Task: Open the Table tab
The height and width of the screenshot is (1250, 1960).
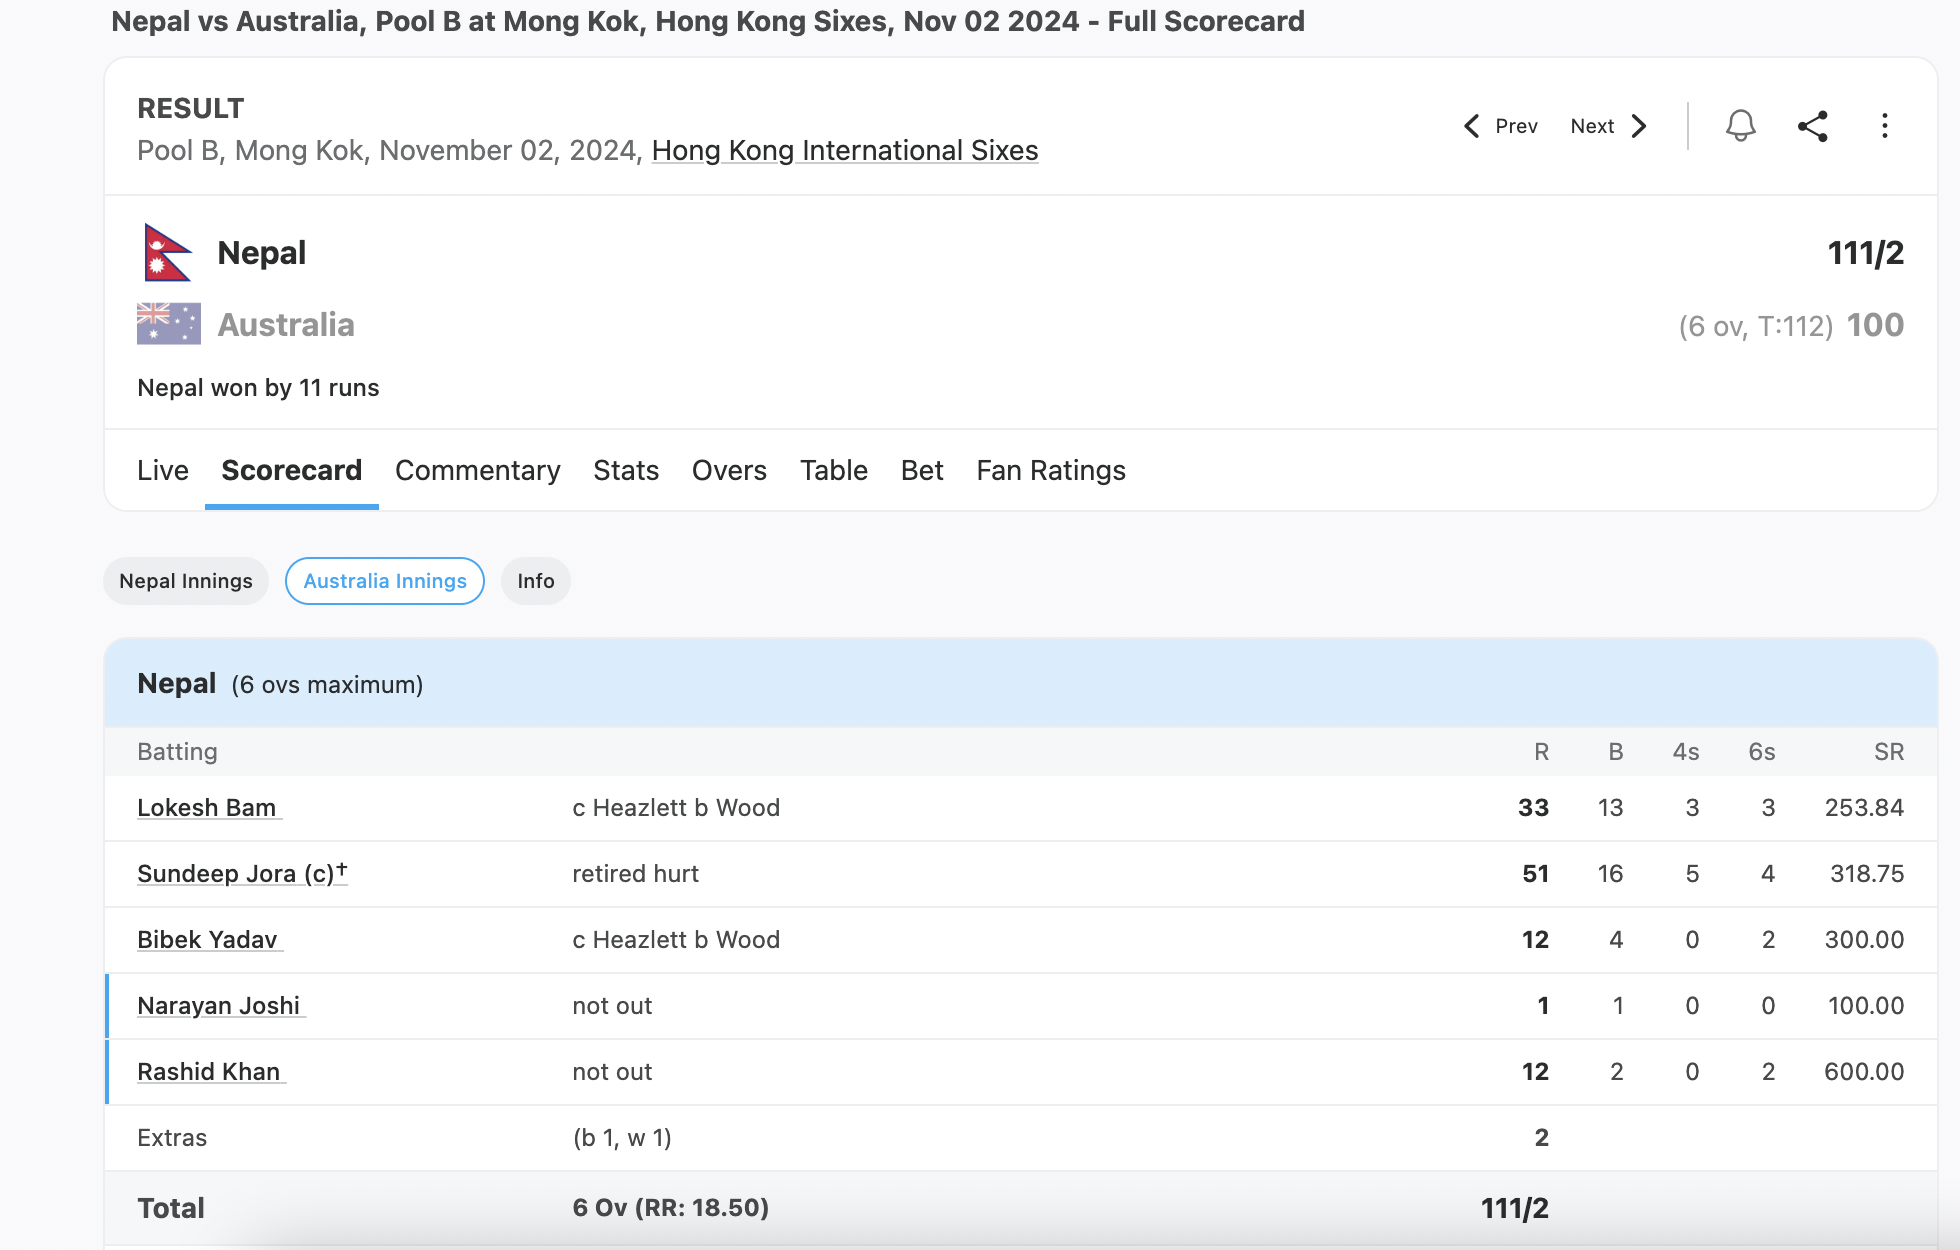Action: pyautogui.click(x=834, y=470)
